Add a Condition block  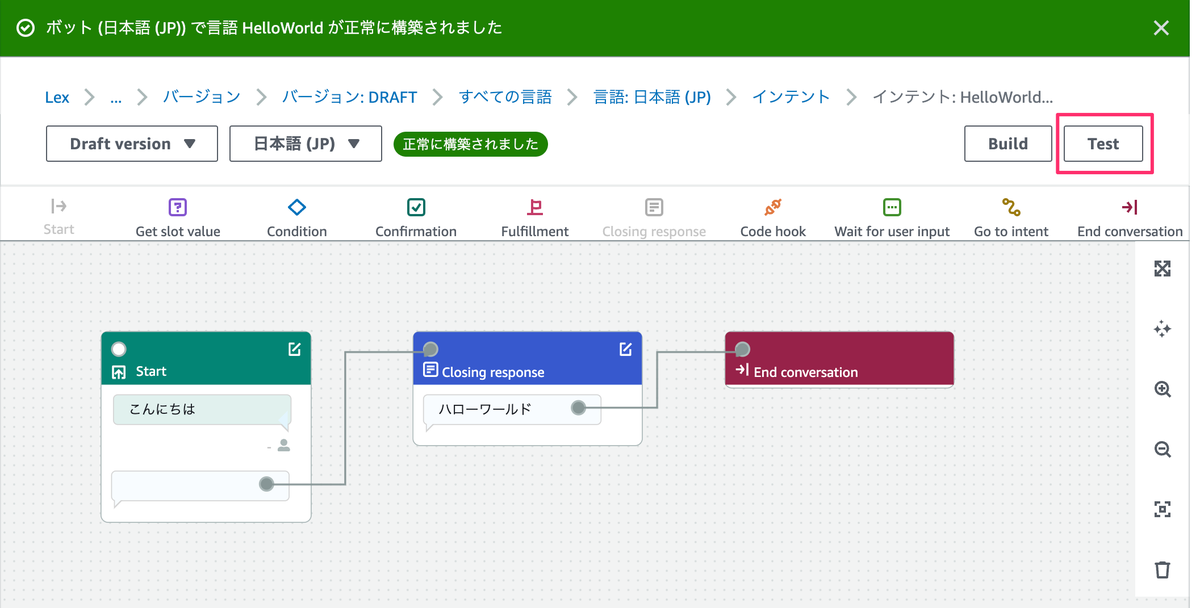tap(296, 214)
